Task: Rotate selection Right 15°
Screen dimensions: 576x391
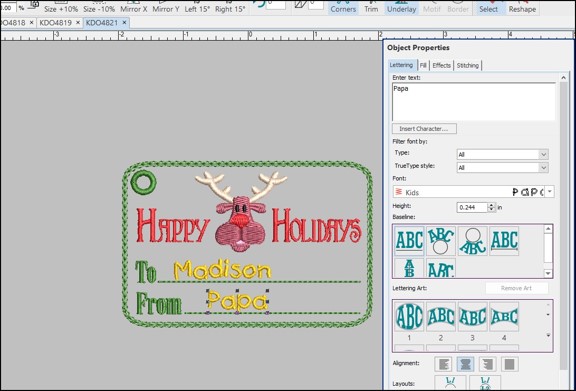Action: 230,7
